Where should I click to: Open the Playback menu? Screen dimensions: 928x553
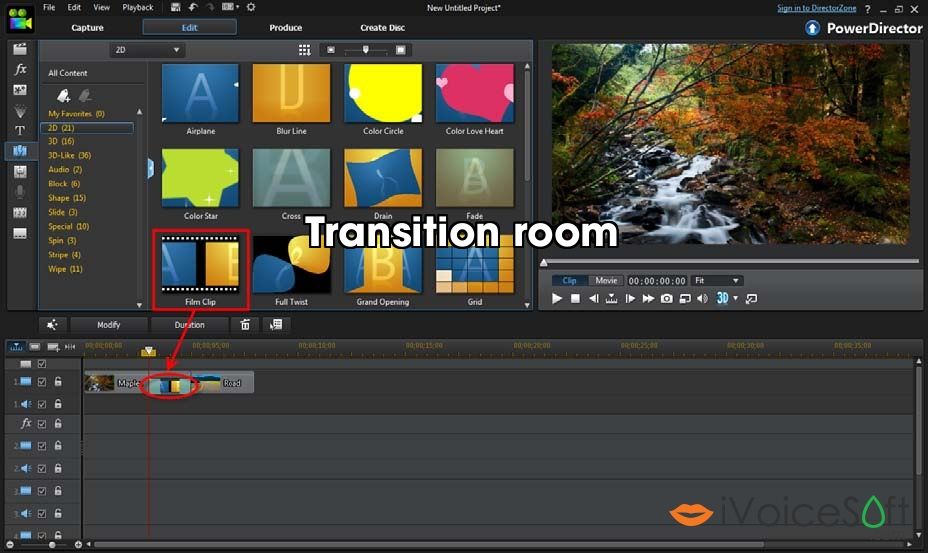138,7
